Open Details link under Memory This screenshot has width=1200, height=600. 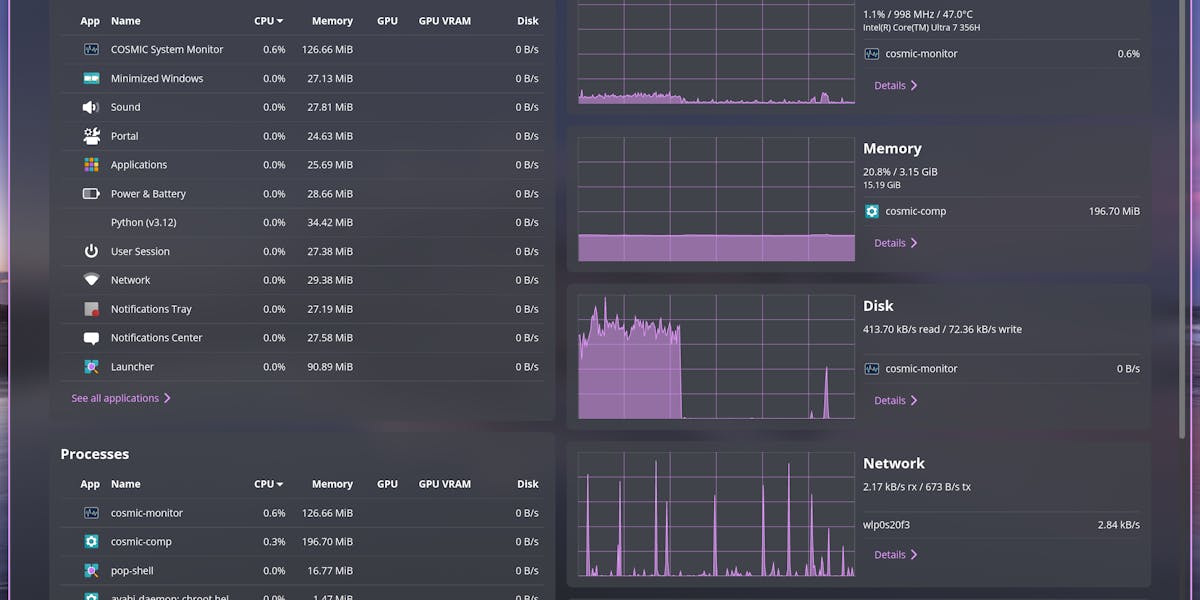(x=895, y=243)
